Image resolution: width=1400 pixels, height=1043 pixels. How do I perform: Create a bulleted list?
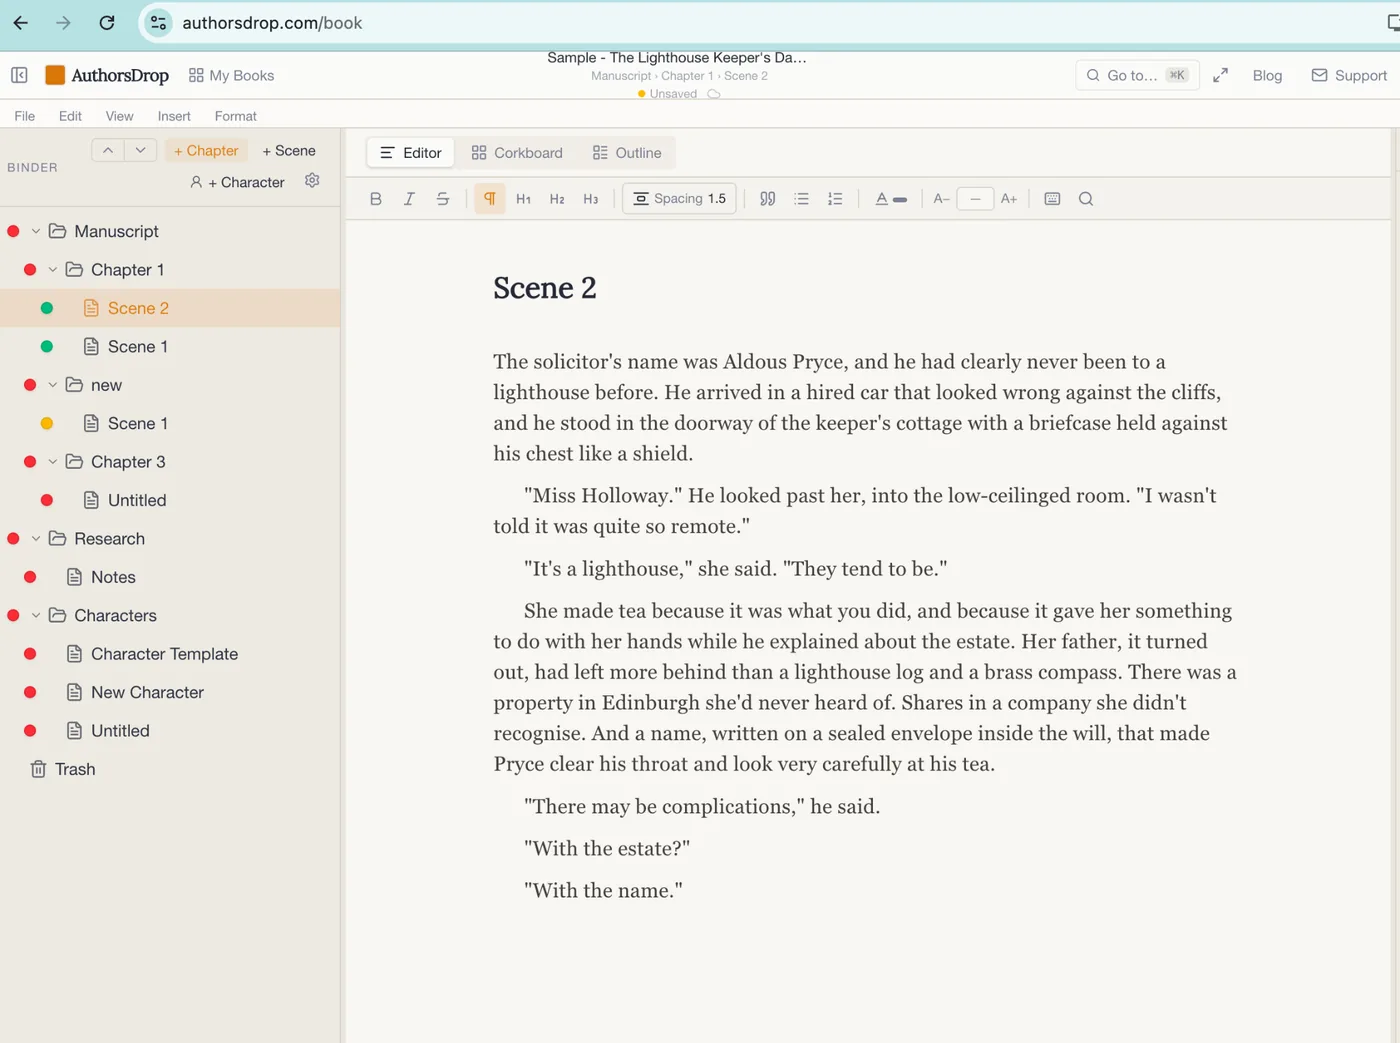[801, 199]
